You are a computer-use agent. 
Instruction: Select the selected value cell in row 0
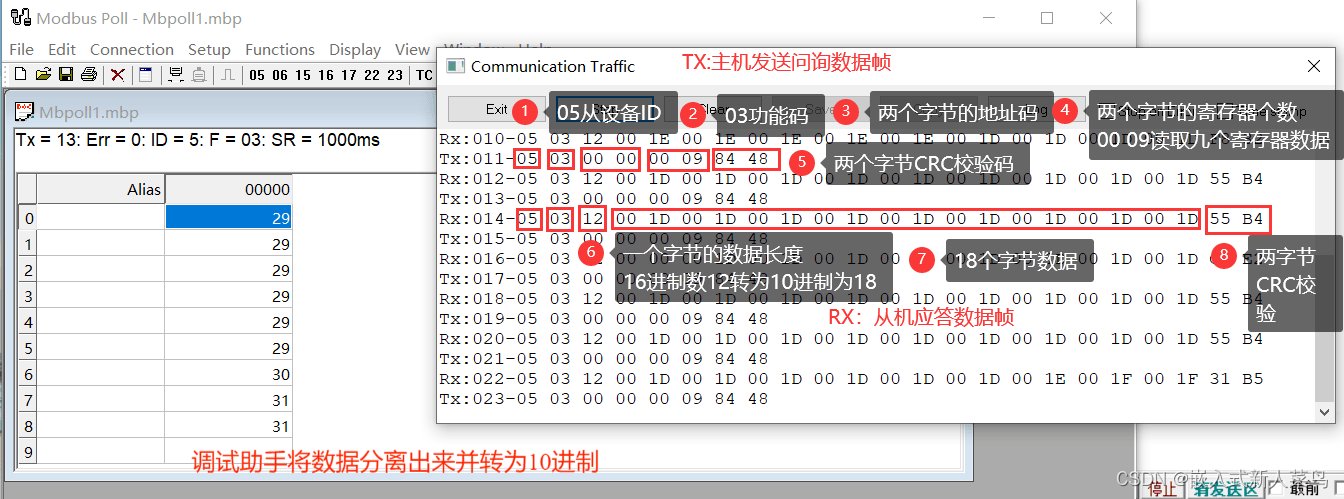pyautogui.click(x=229, y=217)
